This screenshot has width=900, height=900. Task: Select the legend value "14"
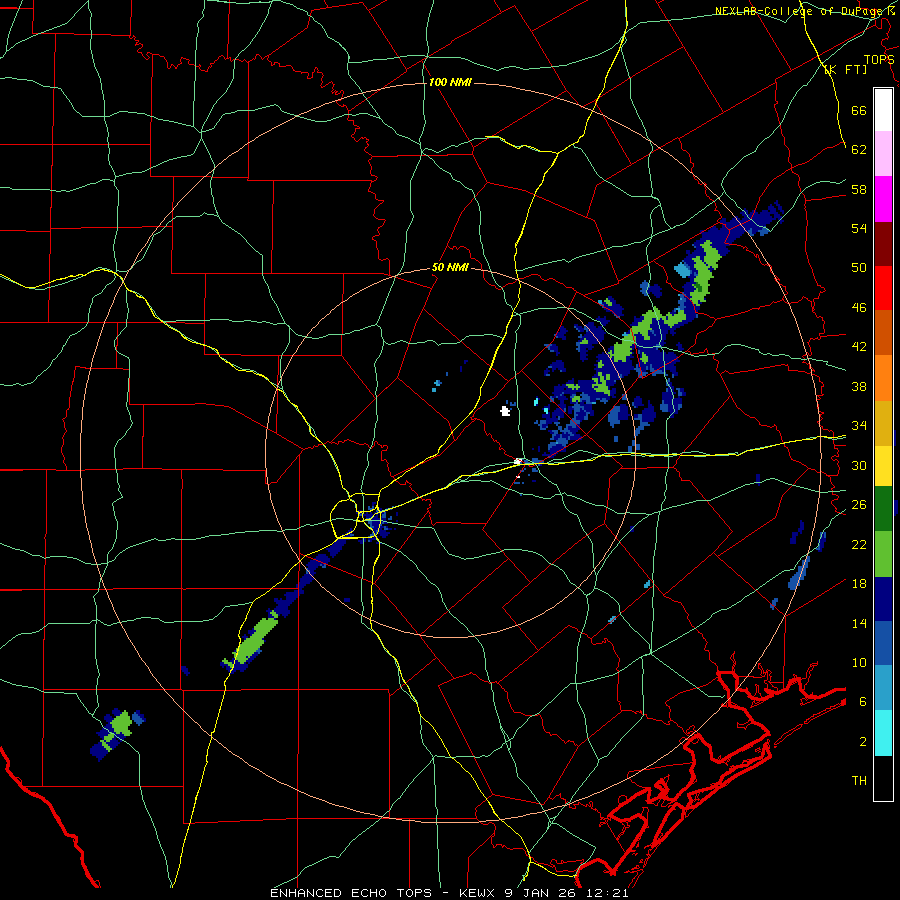pos(859,623)
